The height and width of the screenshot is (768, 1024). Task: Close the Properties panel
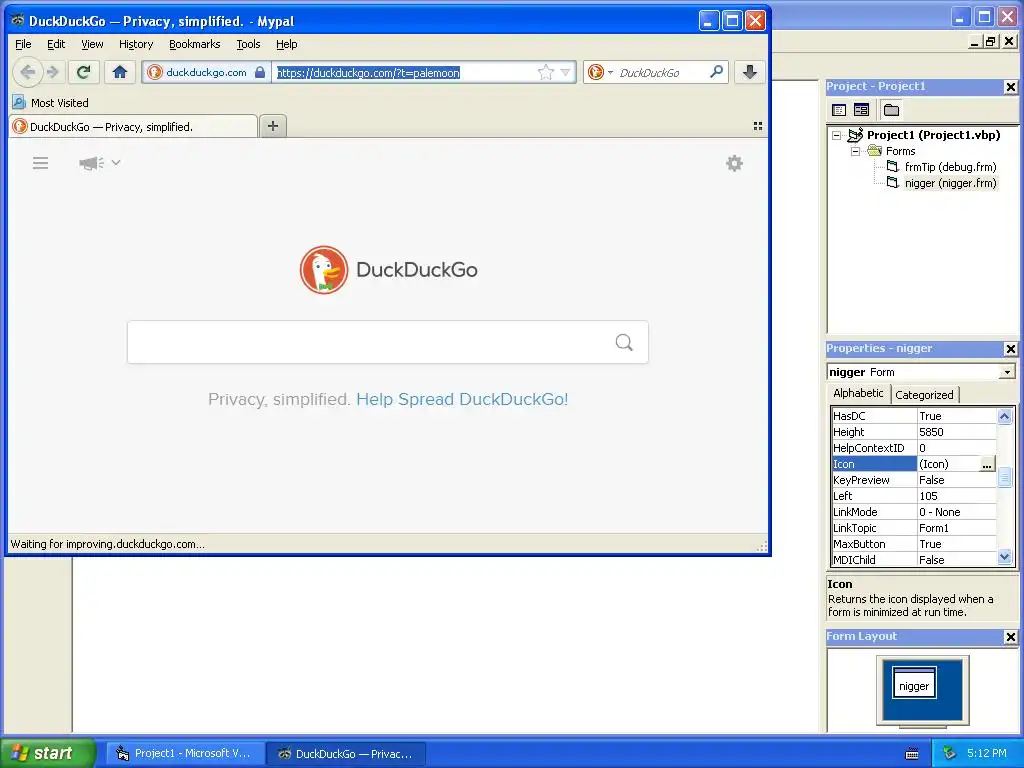[1010, 349]
